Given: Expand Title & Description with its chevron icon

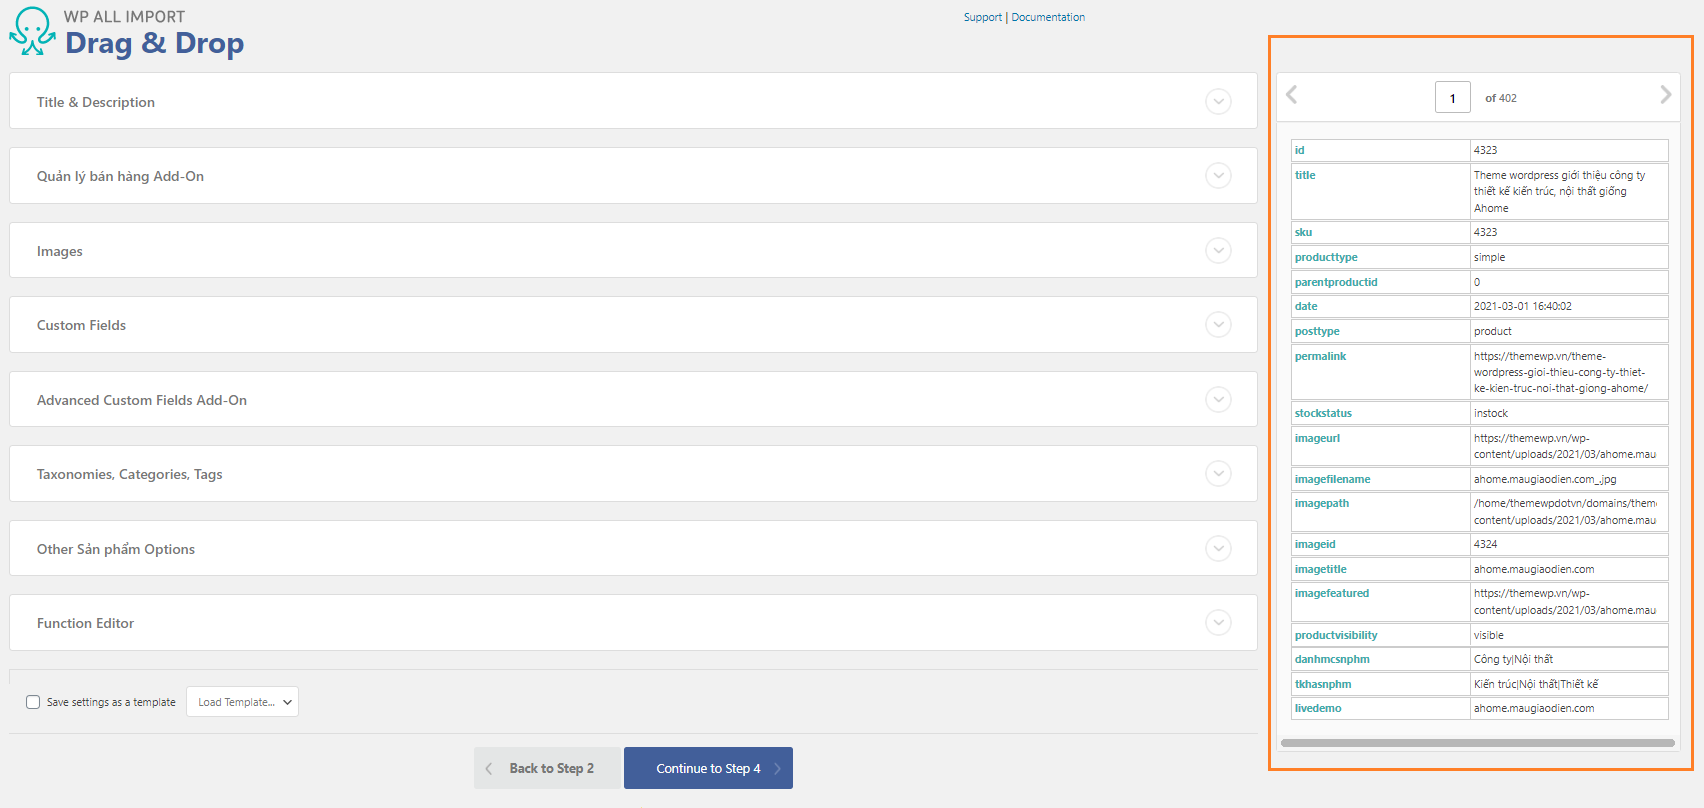Looking at the screenshot, I should [1218, 101].
